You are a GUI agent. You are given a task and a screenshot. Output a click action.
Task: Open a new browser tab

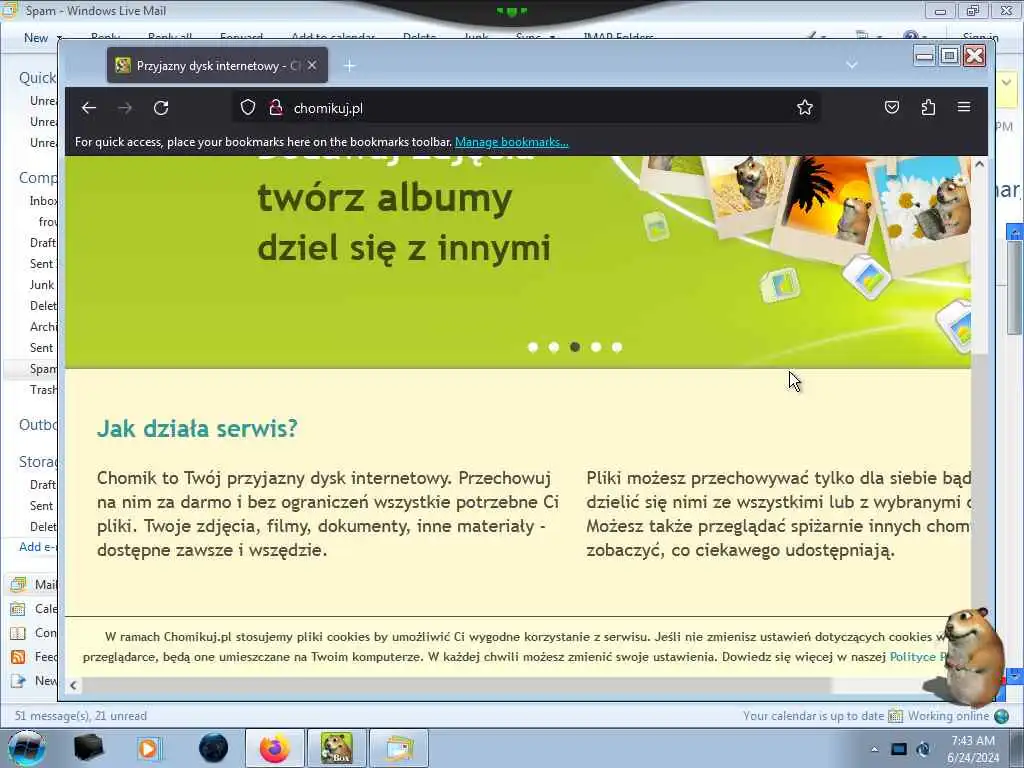[x=349, y=65]
